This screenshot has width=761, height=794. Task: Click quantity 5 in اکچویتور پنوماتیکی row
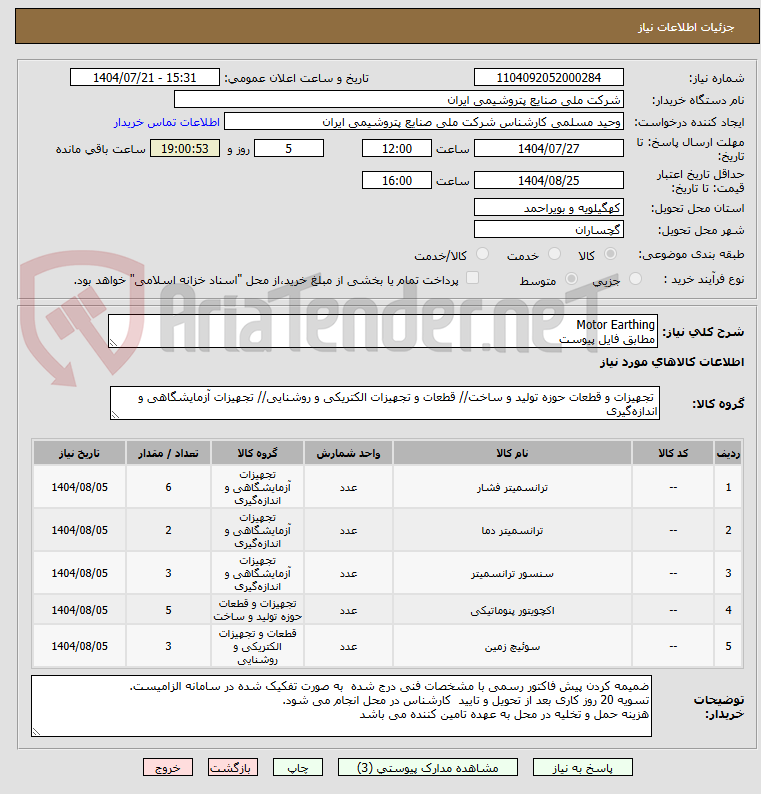(x=168, y=610)
